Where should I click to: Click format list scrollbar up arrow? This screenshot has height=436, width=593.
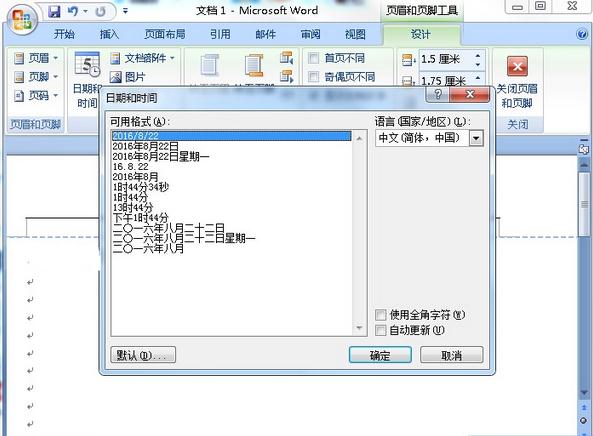[359, 138]
